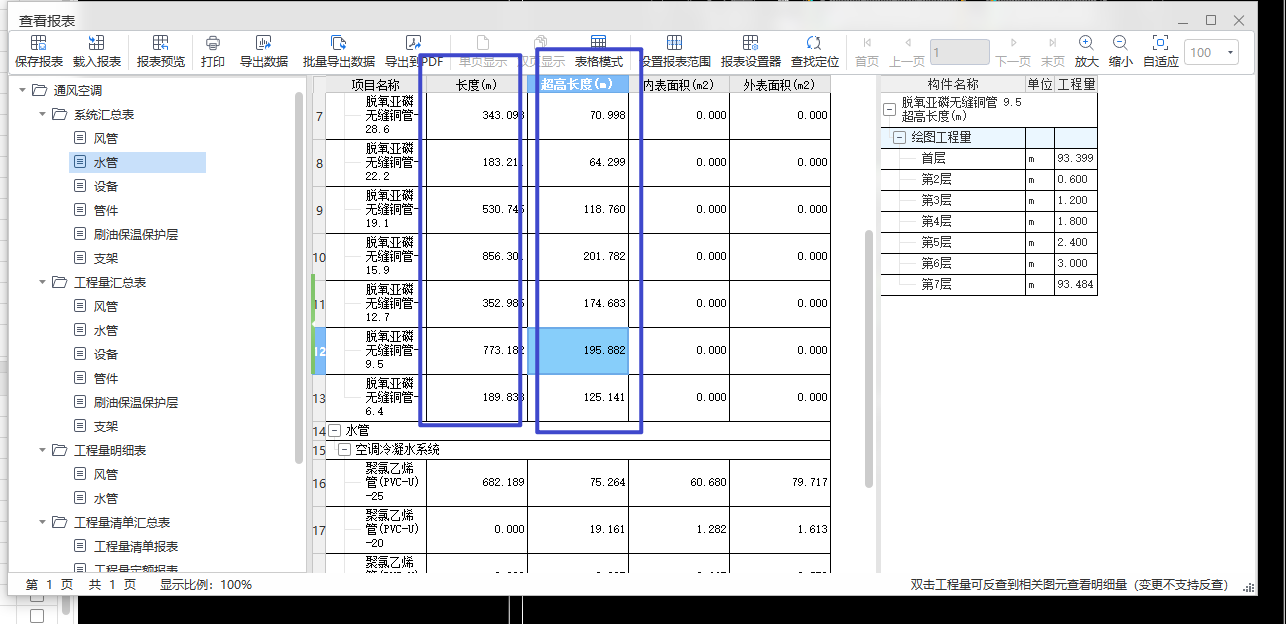Collapse the 工程量汇总表 tree folder

(x=42, y=282)
